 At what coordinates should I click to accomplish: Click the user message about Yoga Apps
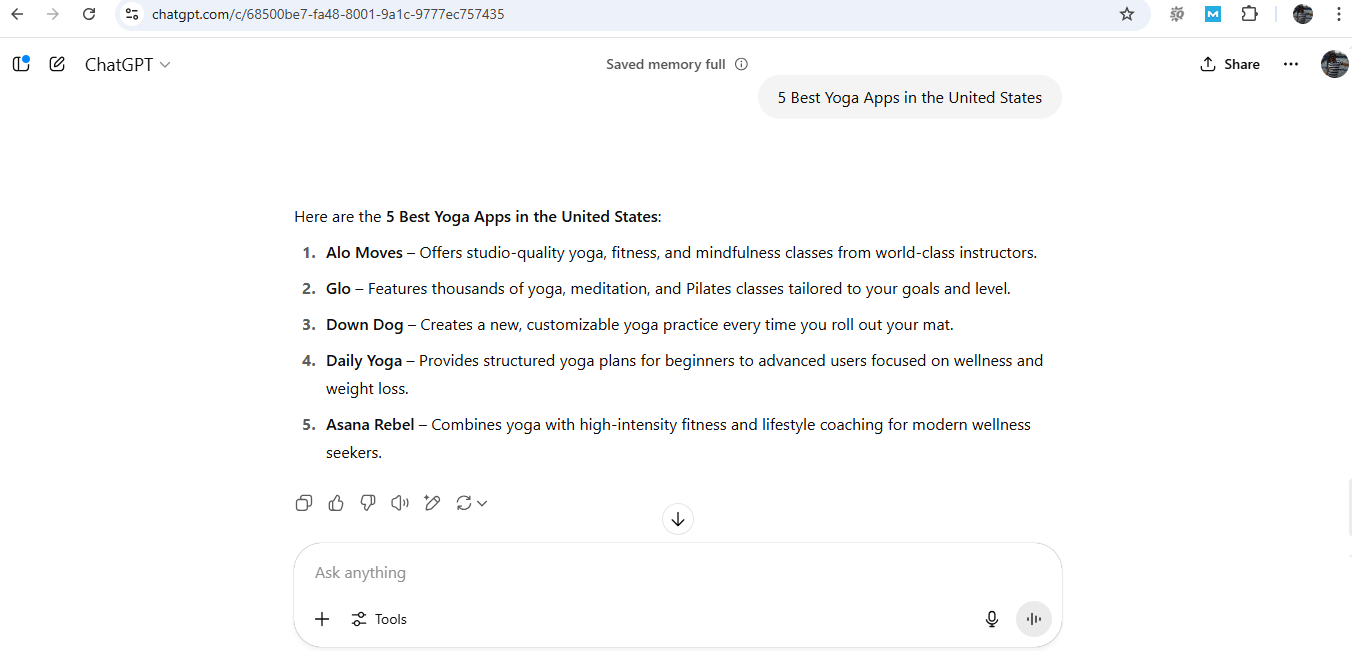click(x=910, y=97)
